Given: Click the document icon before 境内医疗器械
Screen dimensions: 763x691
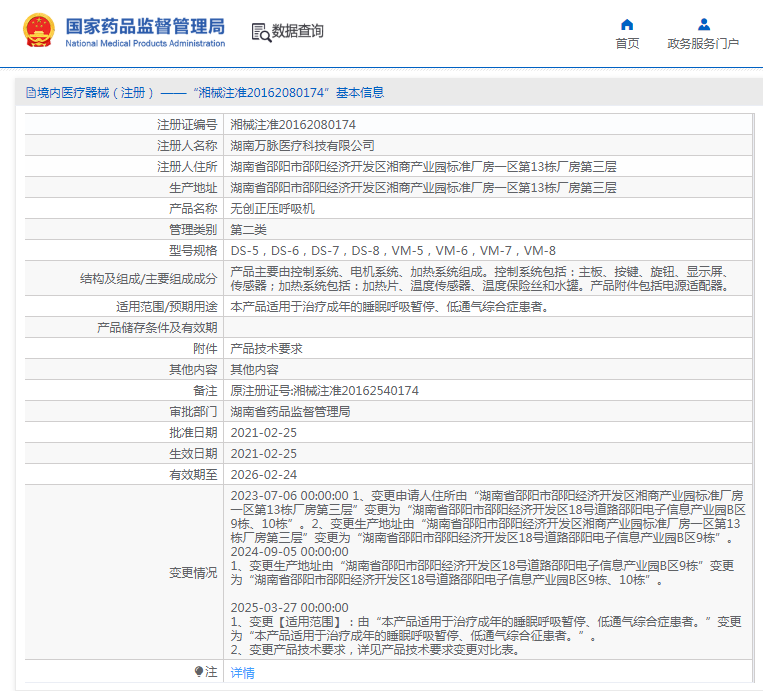Looking at the screenshot, I should pyautogui.click(x=29, y=93).
